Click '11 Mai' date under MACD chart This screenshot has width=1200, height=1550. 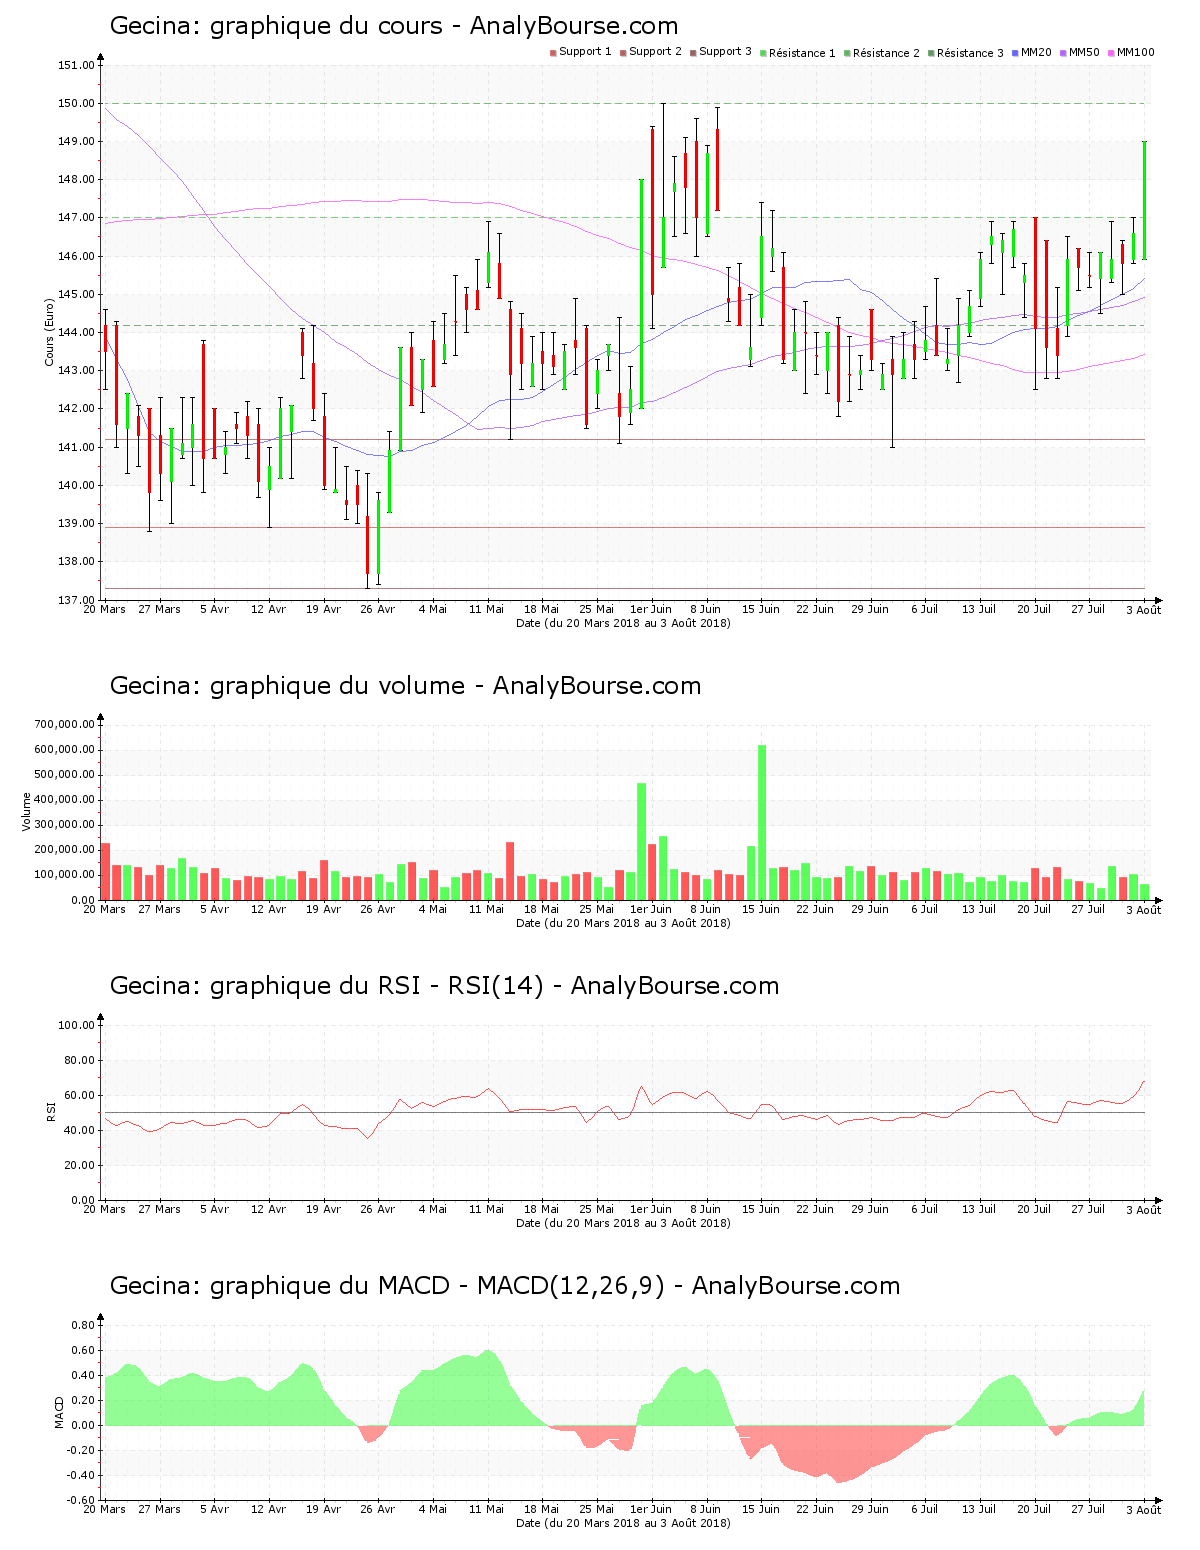tap(487, 1509)
